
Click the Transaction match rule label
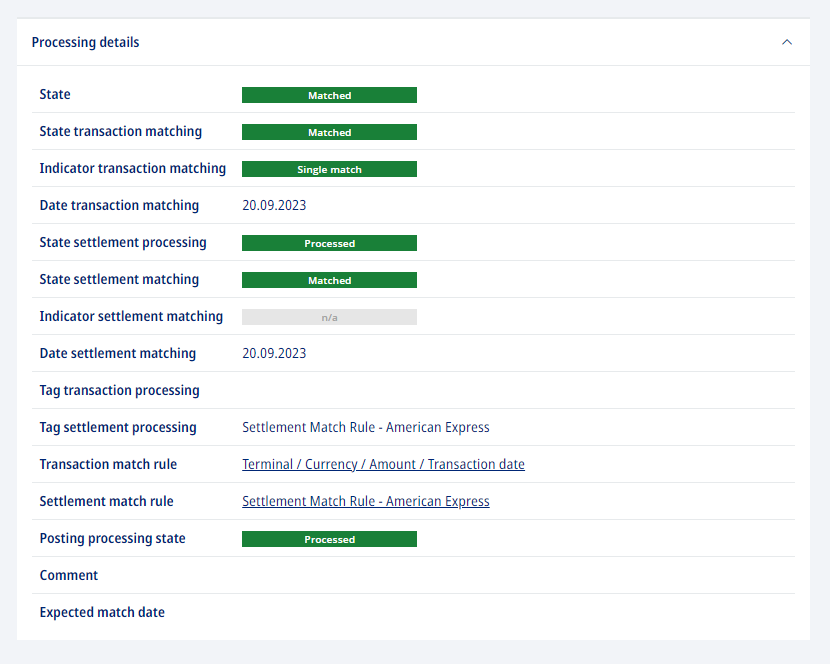[x=108, y=464]
